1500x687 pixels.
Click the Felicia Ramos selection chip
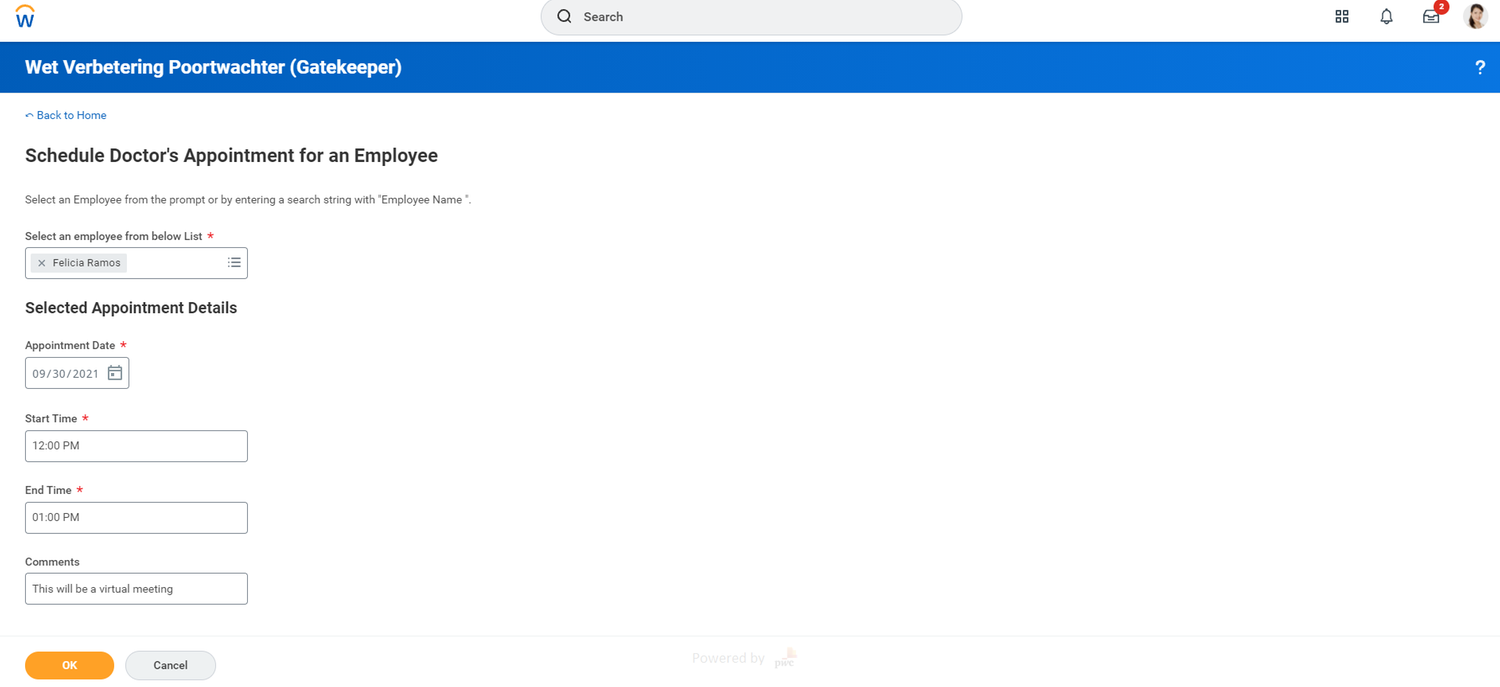click(85, 262)
